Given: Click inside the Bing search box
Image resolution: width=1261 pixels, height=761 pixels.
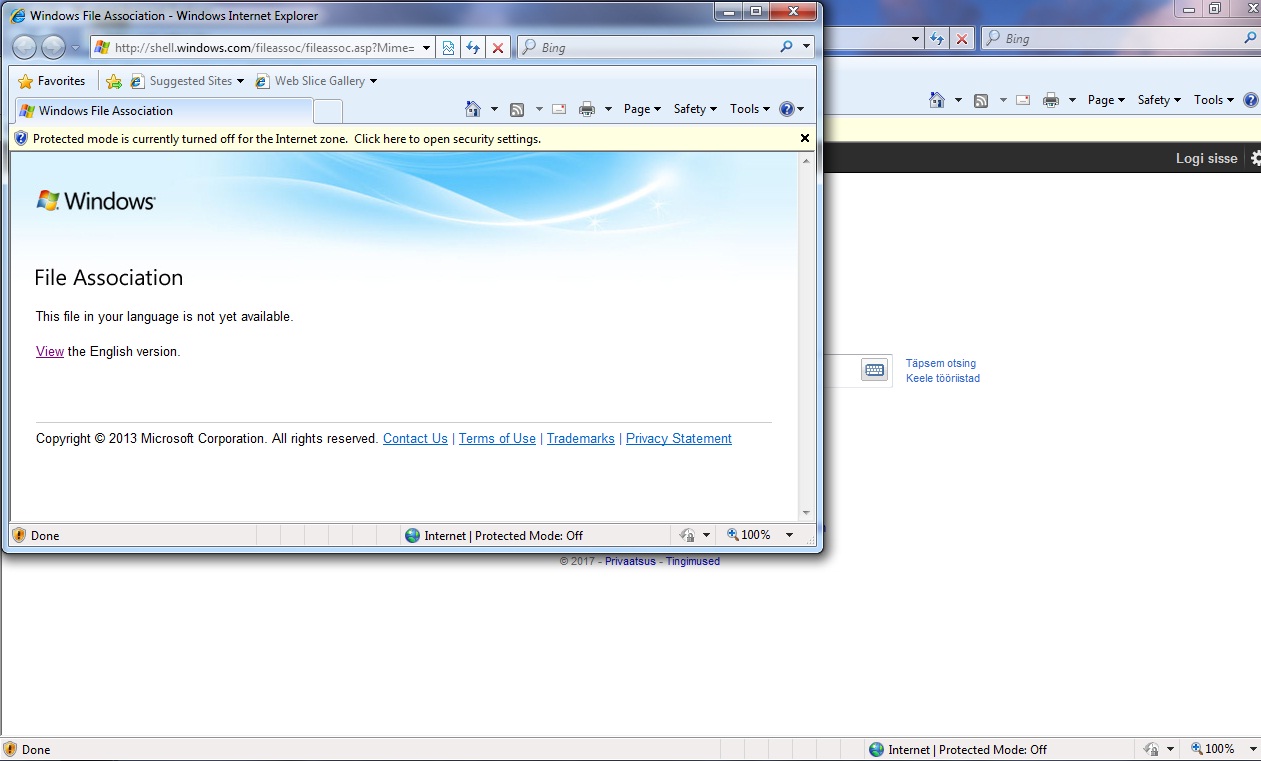Looking at the screenshot, I should pyautogui.click(x=655, y=47).
